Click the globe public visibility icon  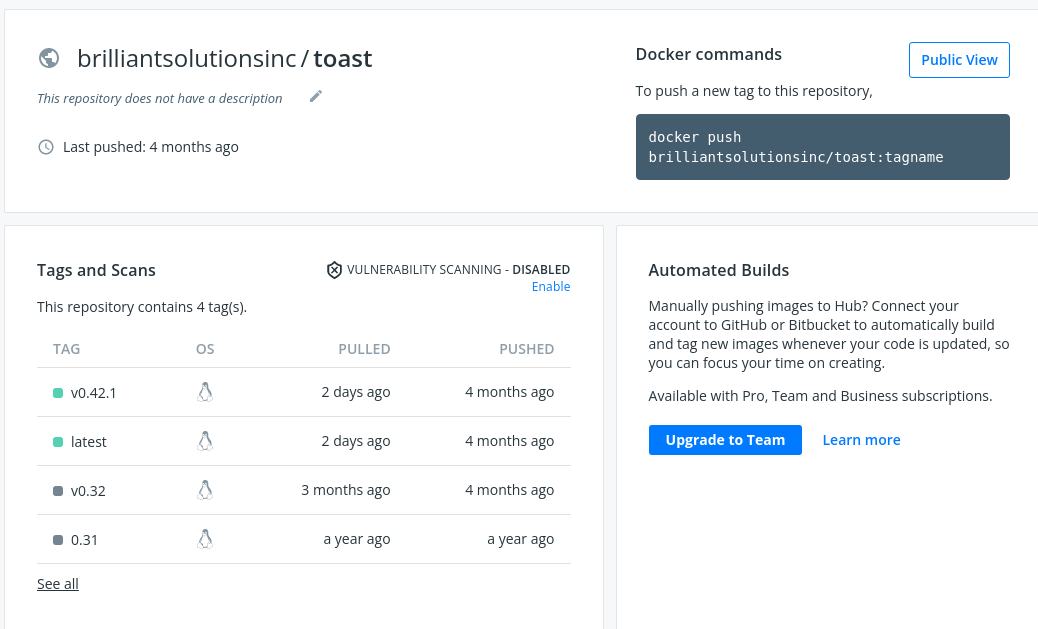click(49, 58)
